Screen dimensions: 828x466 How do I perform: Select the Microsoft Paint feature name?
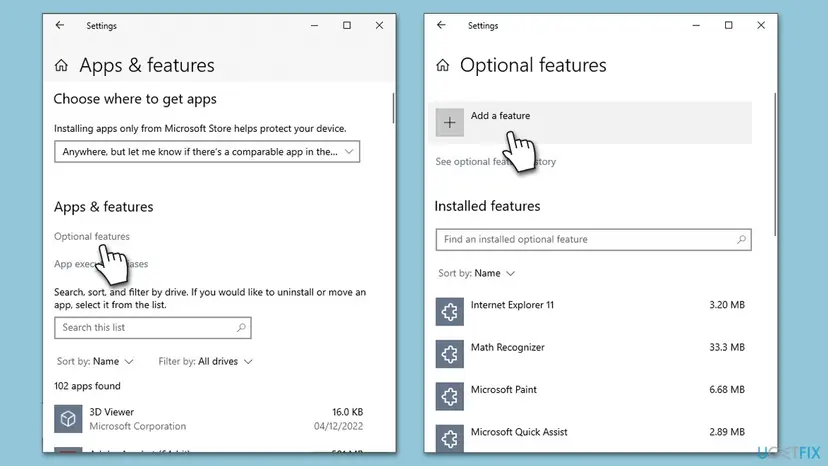tap(504, 389)
